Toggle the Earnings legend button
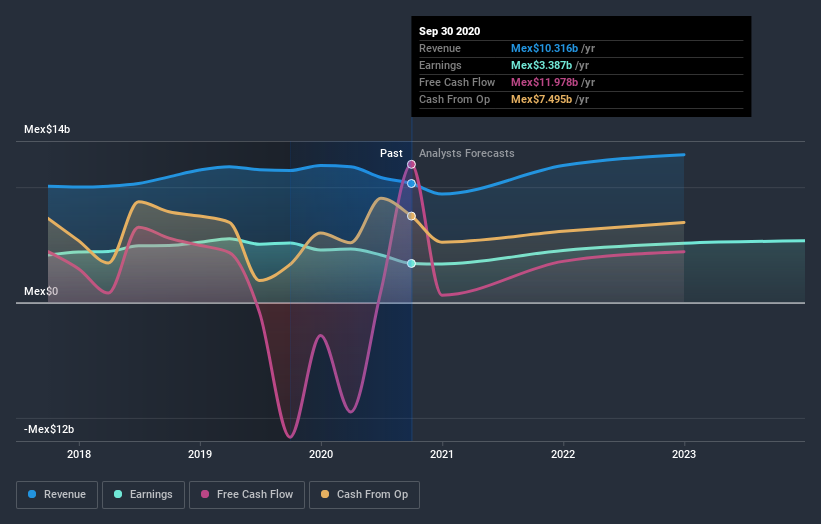821x524 pixels. point(143,495)
